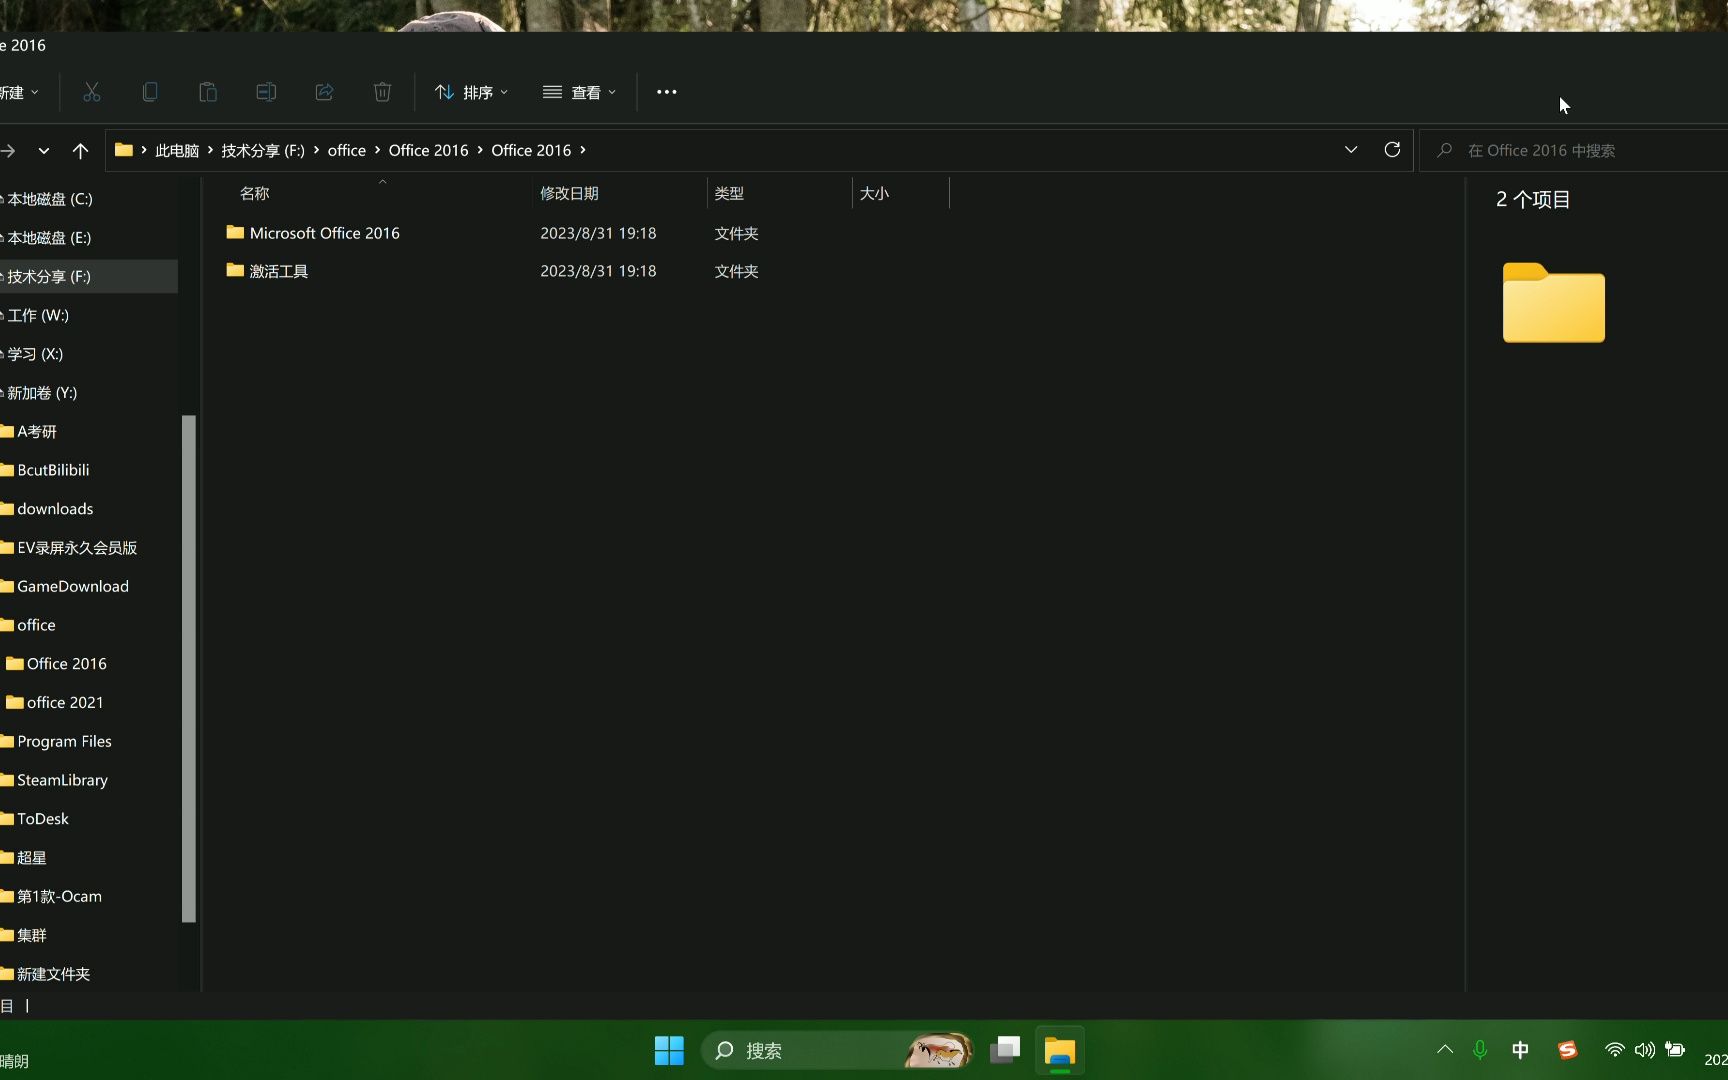Sort by 类型 column header
The image size is (1728, 1080).
click(x=729, y=193)
